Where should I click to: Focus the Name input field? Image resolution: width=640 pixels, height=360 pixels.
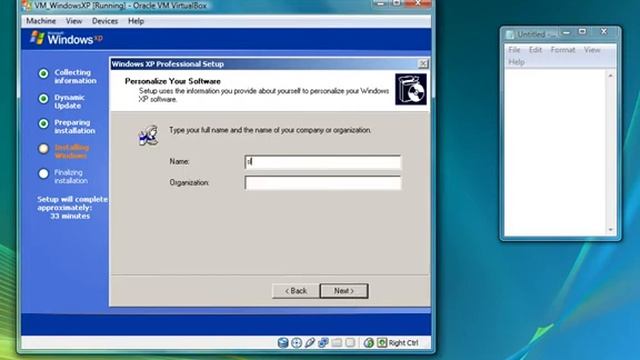[323, 162]
